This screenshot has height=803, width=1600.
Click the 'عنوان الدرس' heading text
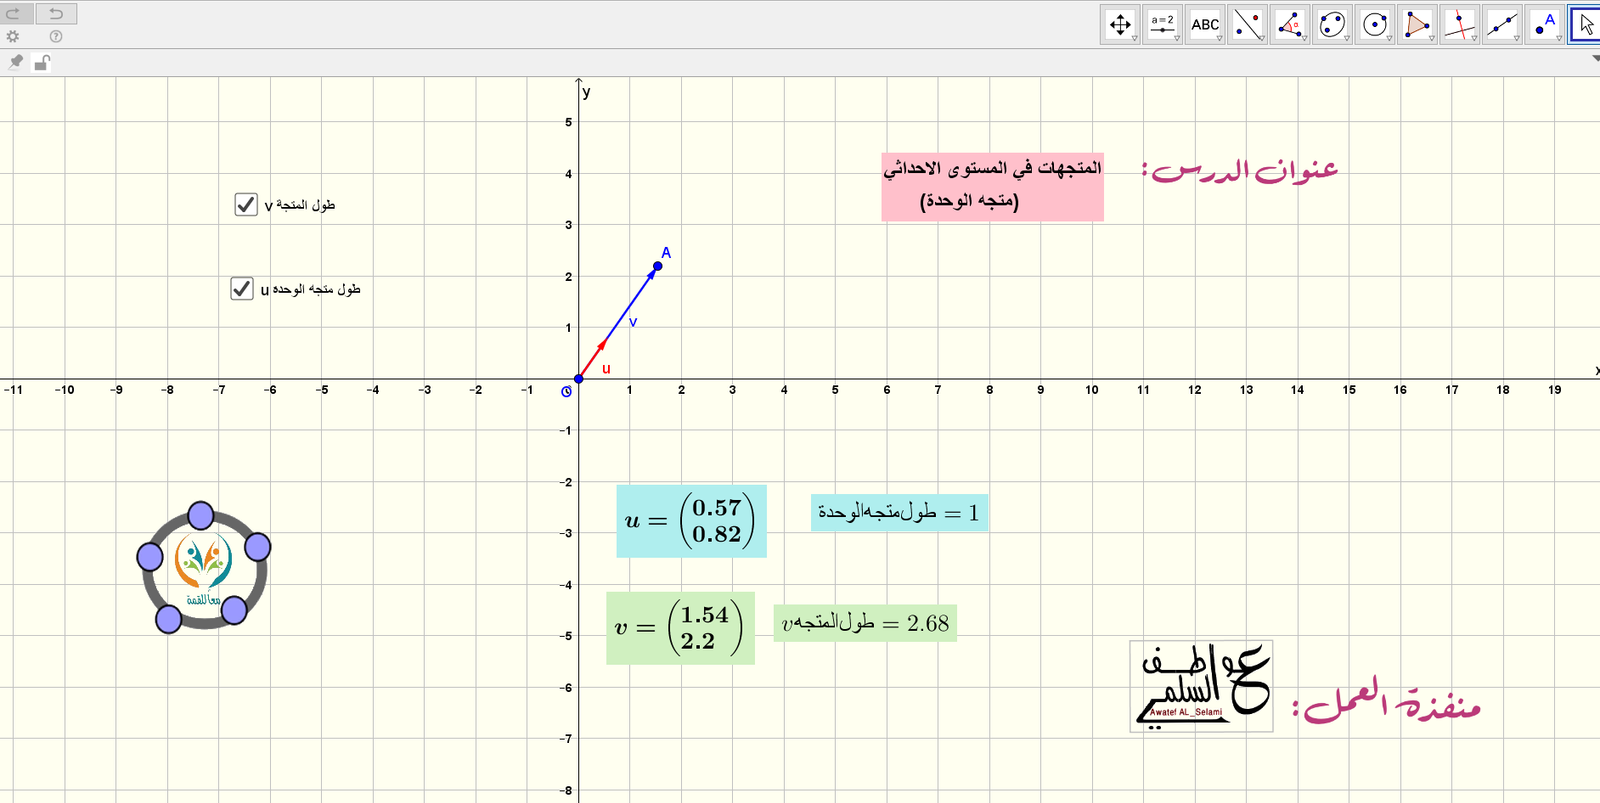click(x=1240, y=171)
